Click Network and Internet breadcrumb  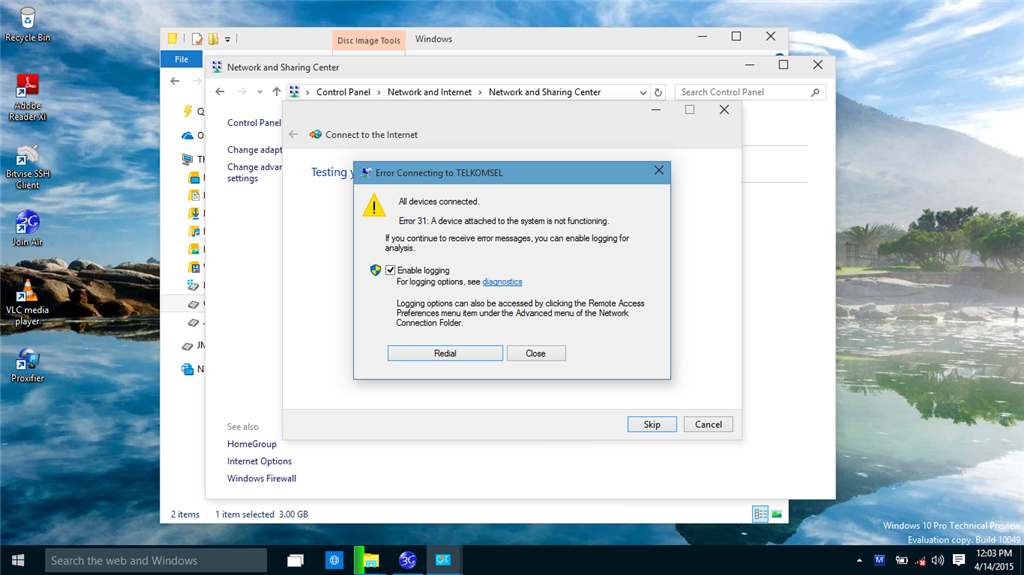pos(429,92)
